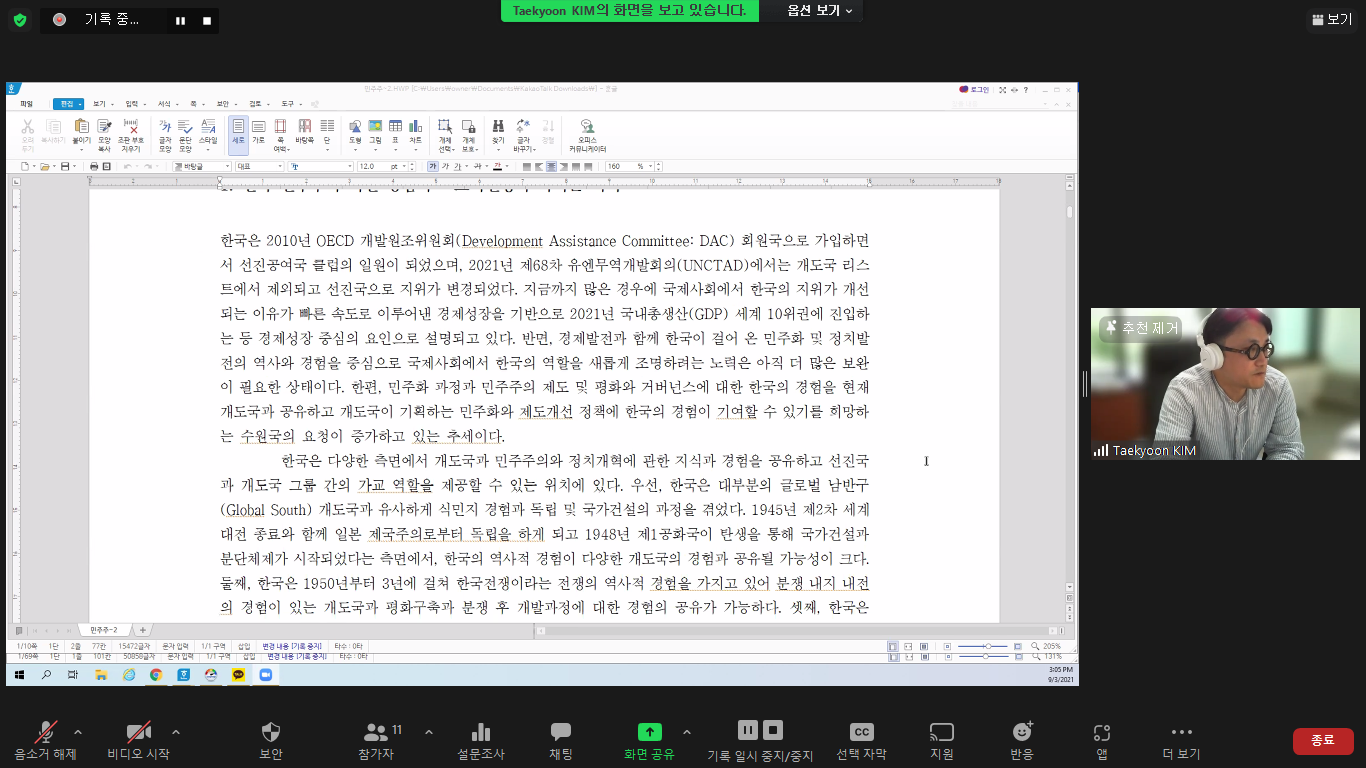Toggle italic (가) formatting button
This screenshot has width=1366, height=768.
(445, 166)
